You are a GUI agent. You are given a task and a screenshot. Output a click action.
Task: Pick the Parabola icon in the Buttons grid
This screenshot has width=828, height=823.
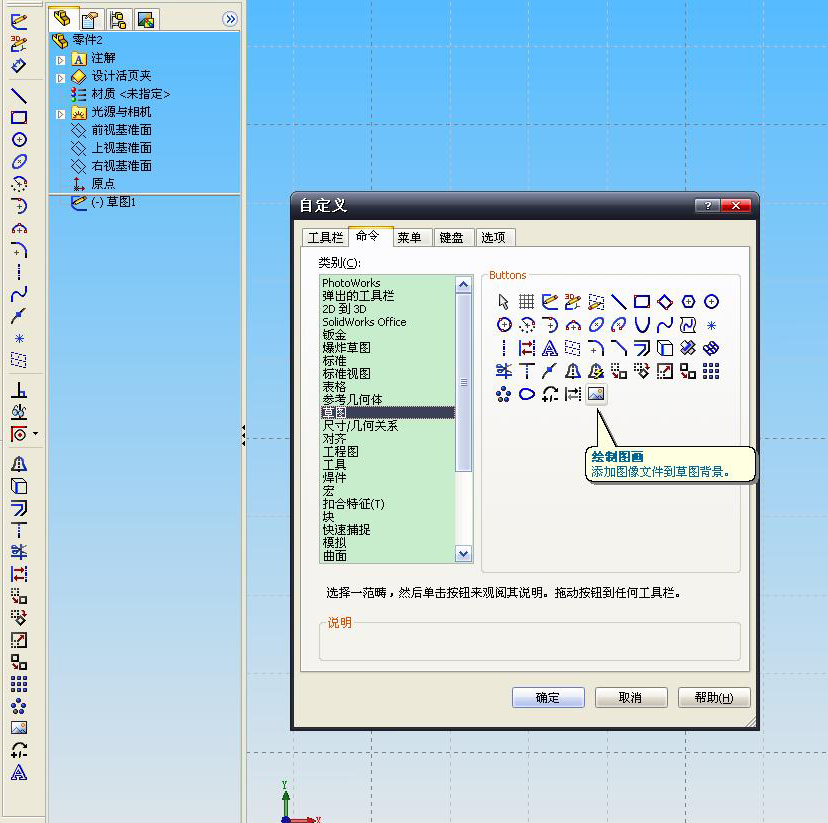642,325
